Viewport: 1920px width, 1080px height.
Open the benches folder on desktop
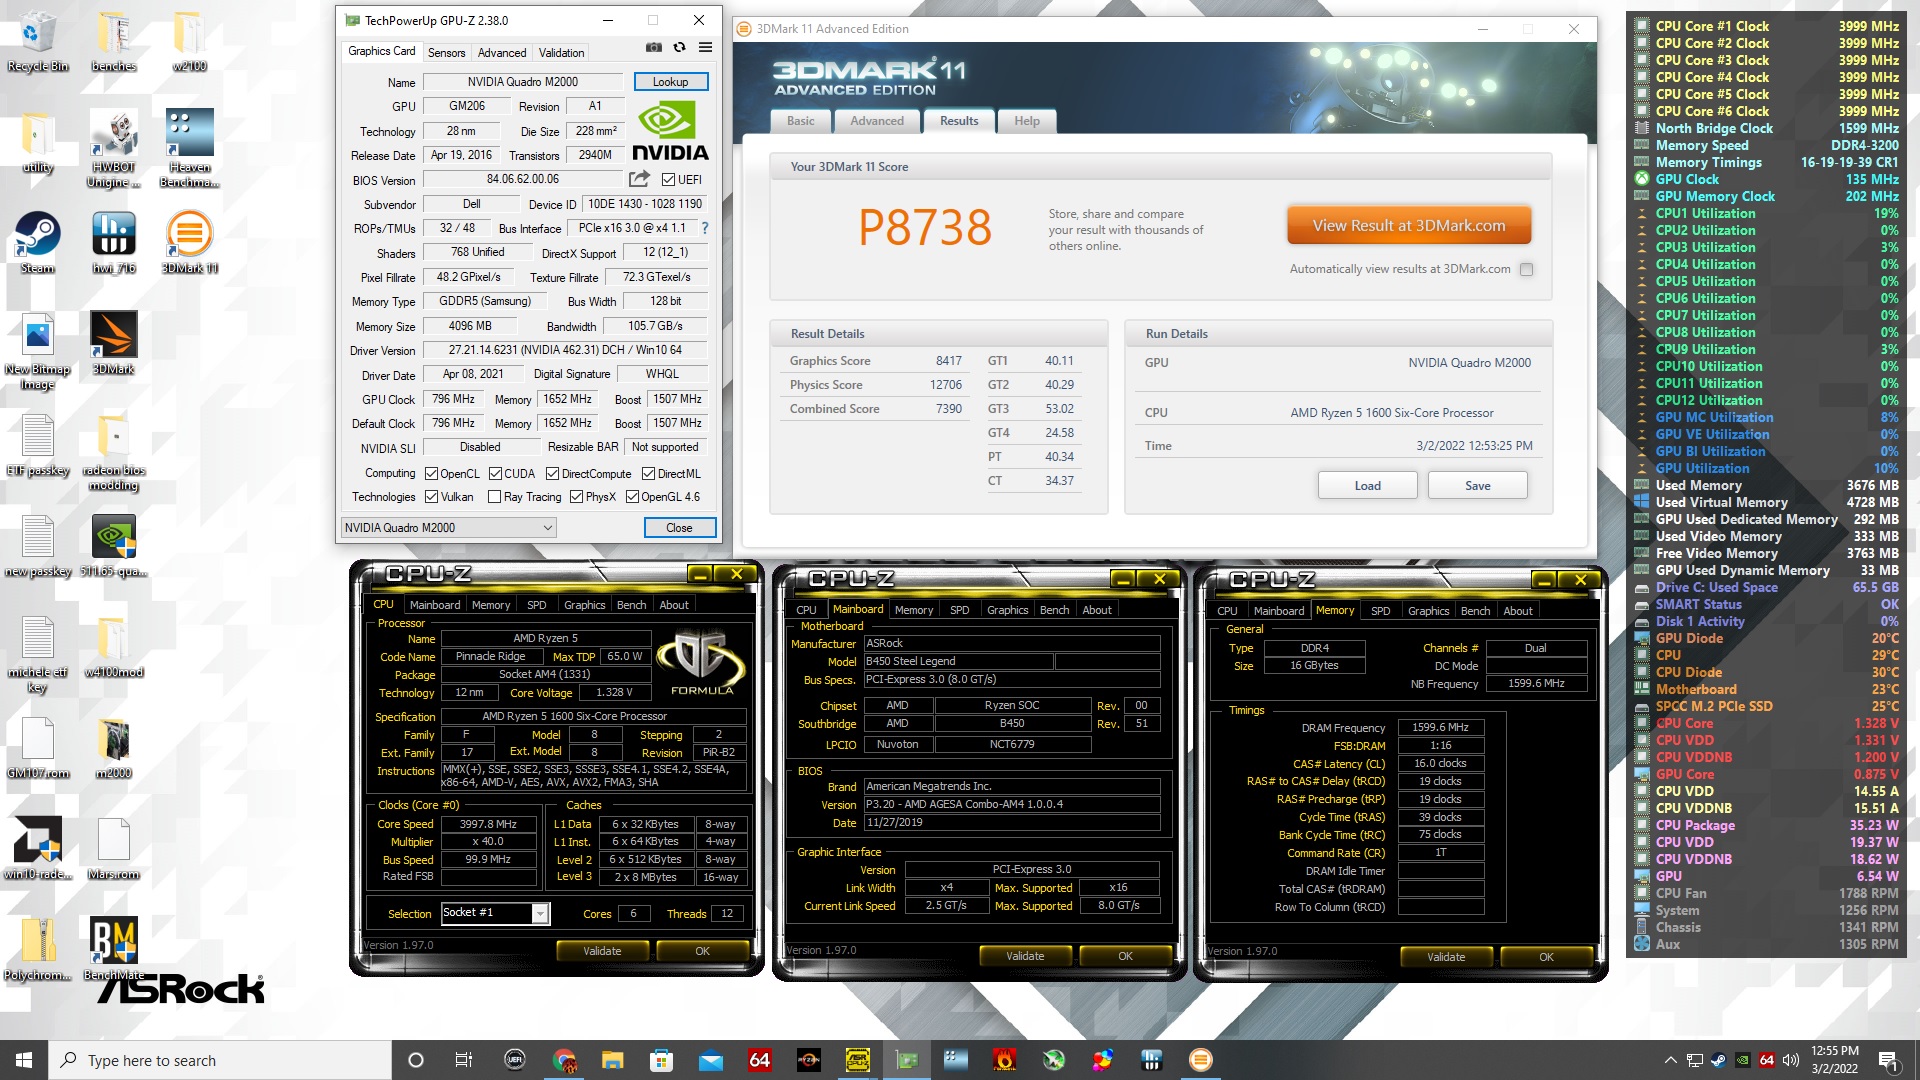pos(114,42)
